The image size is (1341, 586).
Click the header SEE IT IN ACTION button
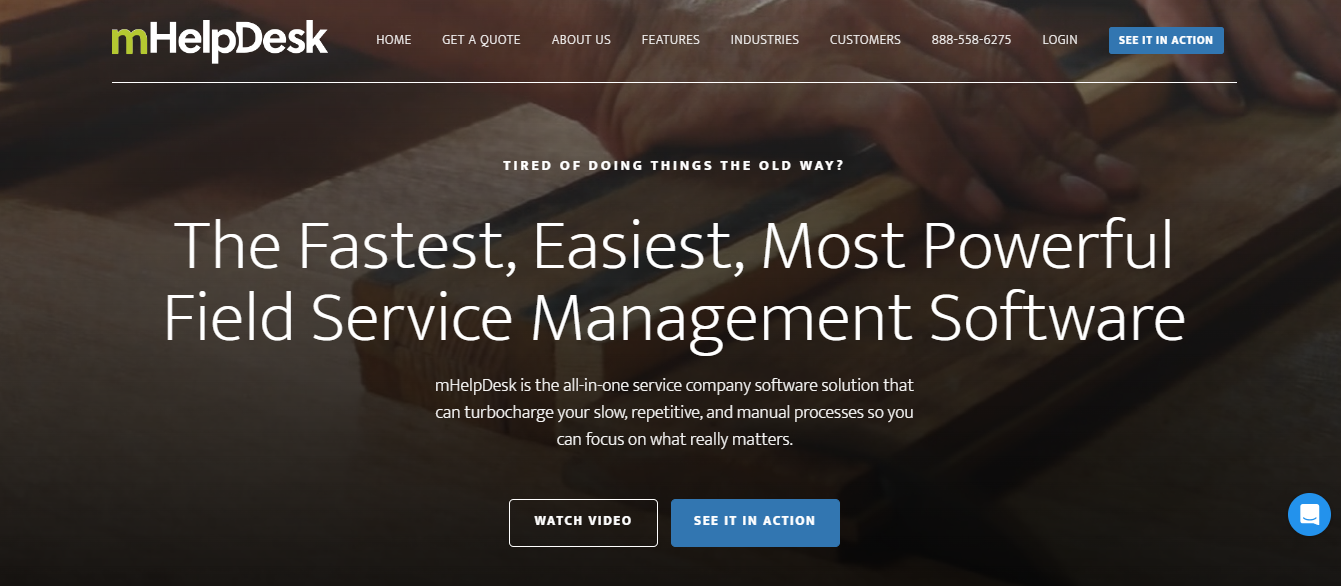coord(1166,40)
